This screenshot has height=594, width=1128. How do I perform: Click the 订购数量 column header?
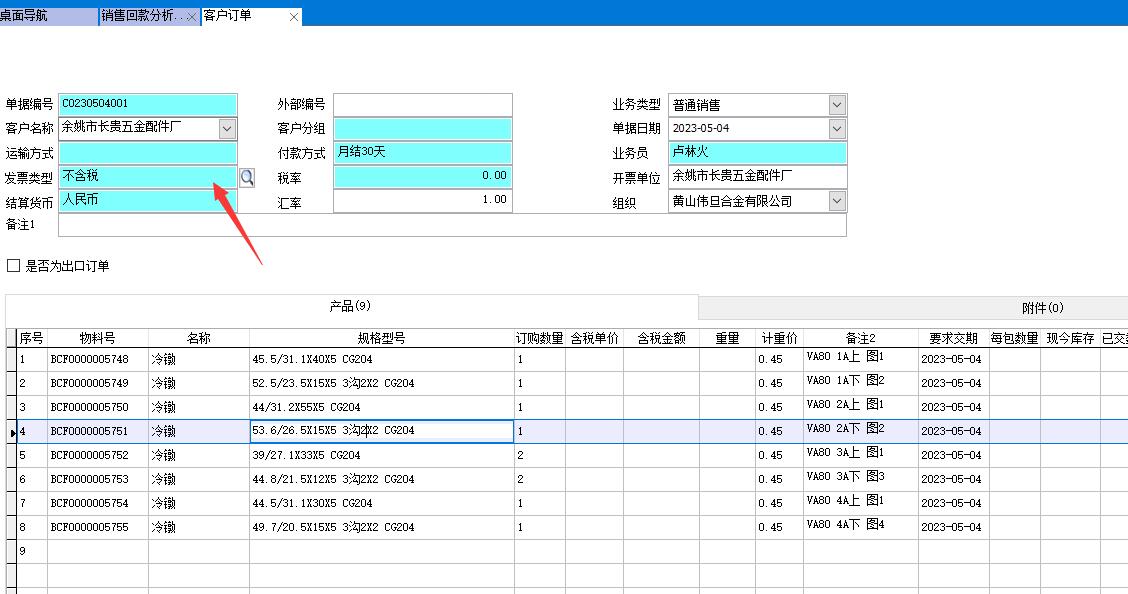tap(539, 339)
